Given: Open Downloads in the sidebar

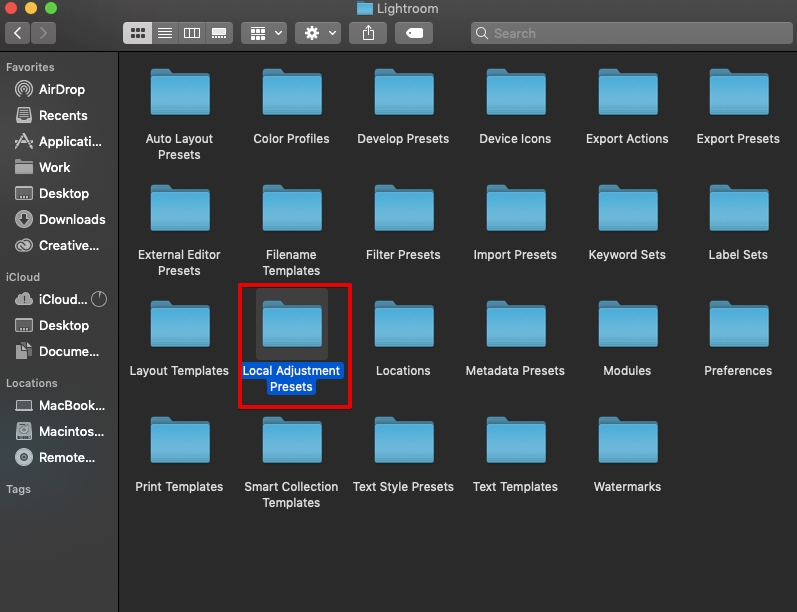Looking at the screenshot, I should [x=59, y=219].
